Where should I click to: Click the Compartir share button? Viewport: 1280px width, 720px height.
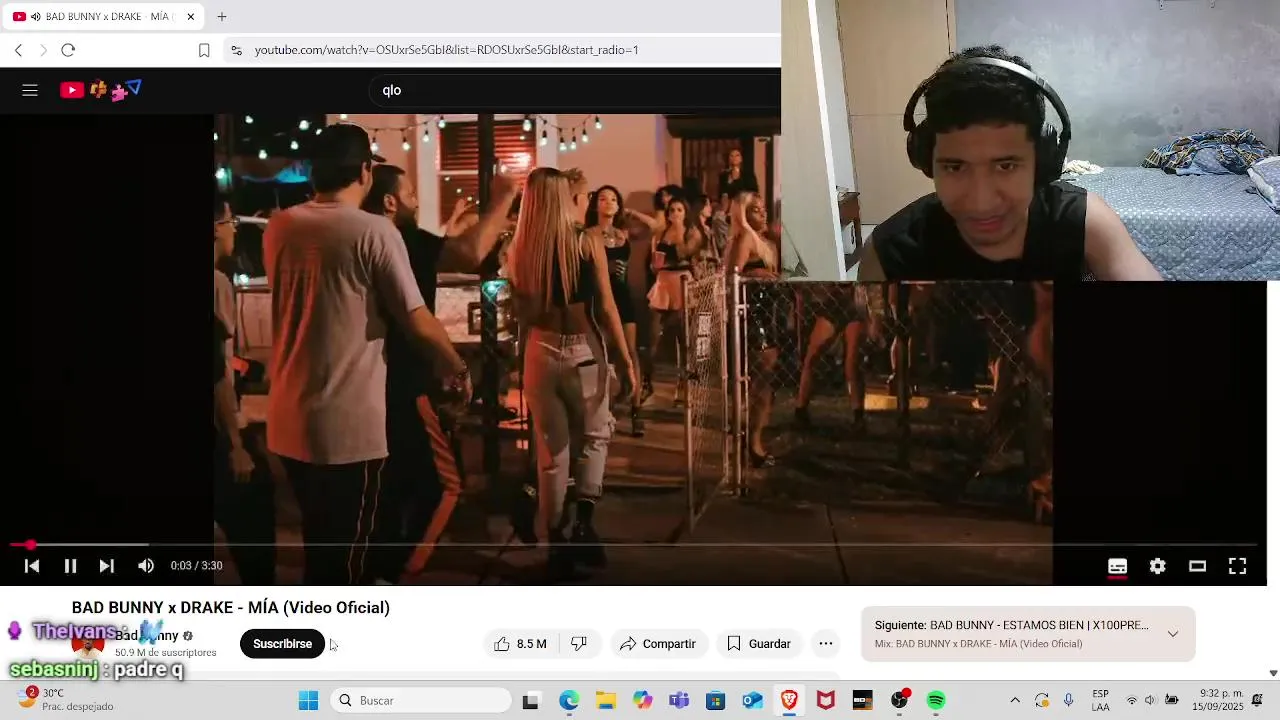(x=658, y=644)
